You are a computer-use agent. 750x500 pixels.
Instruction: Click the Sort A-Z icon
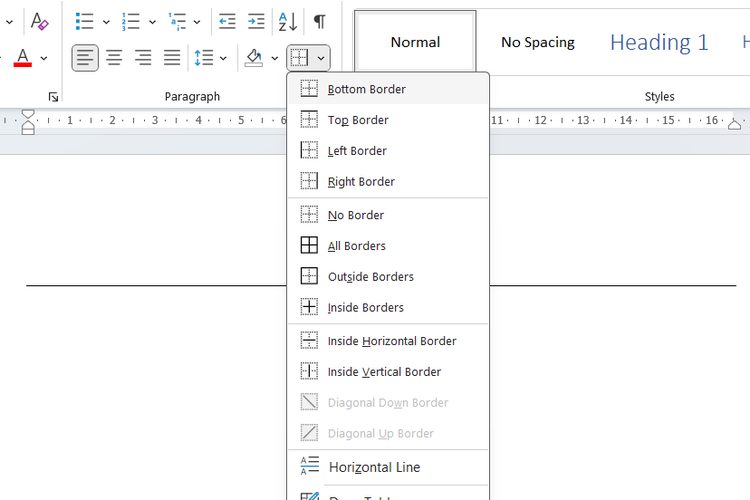point(287,22)
